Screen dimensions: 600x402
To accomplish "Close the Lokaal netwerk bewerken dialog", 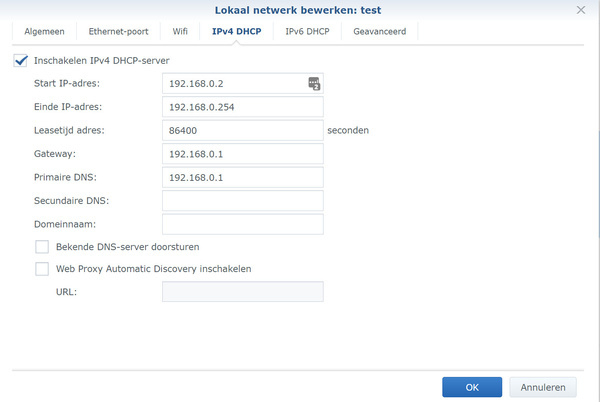I will pos(581,10).
